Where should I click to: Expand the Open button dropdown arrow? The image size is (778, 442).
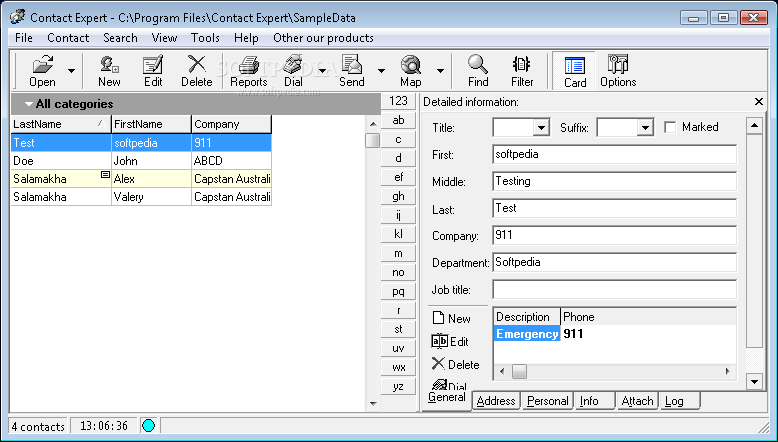point(71,71)
